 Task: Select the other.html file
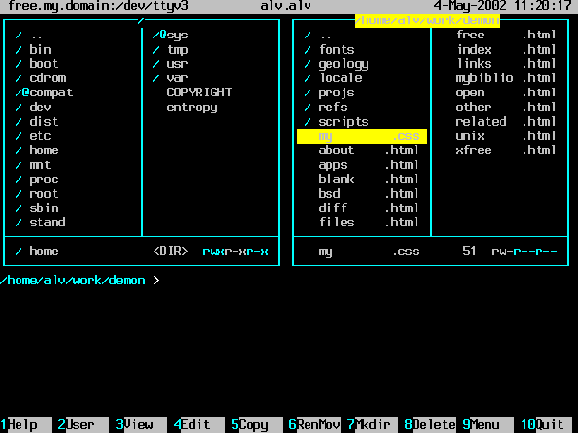[x=506, y=107]
